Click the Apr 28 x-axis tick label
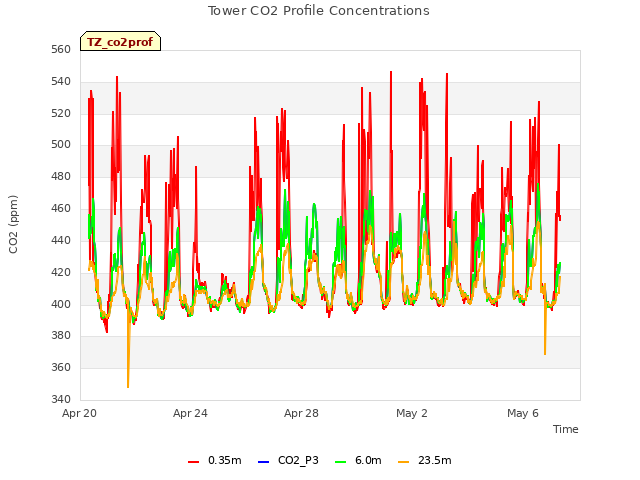Image resolution: width=640 pixels, height=480 pixels. click(301, 413)
